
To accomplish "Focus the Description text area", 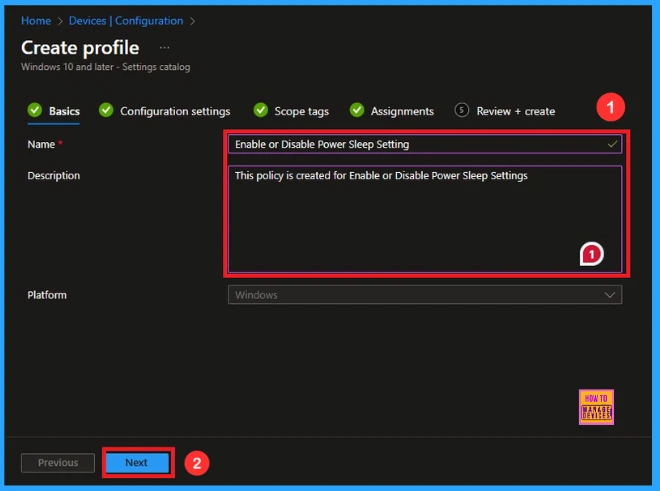I will click(x=425, y=219).
